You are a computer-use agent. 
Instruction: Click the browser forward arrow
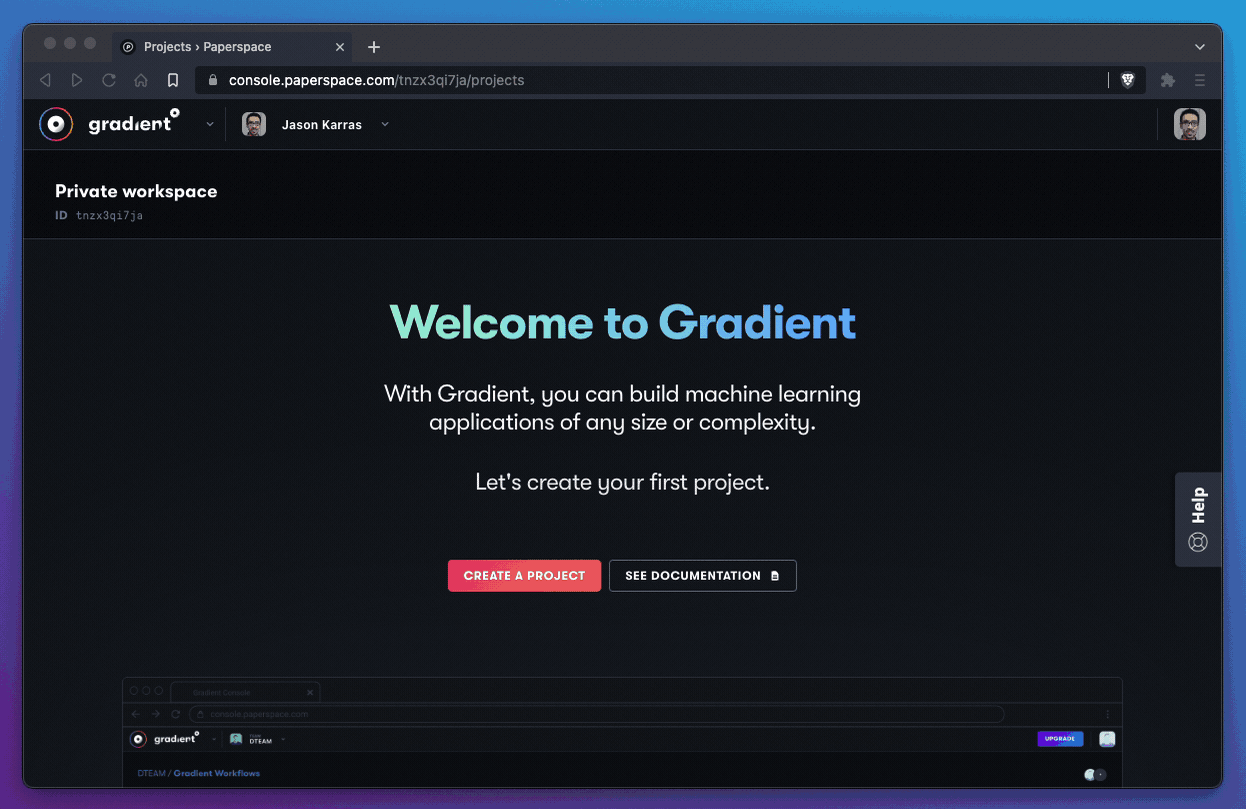(77, 80)
